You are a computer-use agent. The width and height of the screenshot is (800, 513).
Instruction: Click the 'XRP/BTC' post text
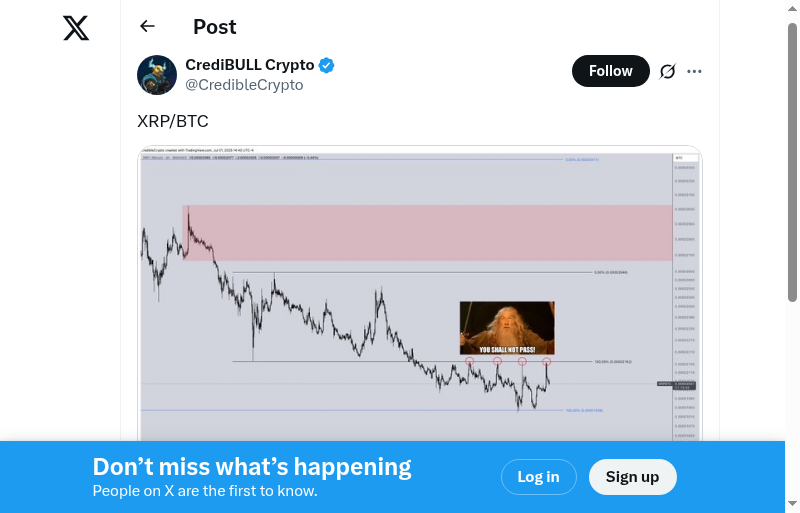point(173,121)
